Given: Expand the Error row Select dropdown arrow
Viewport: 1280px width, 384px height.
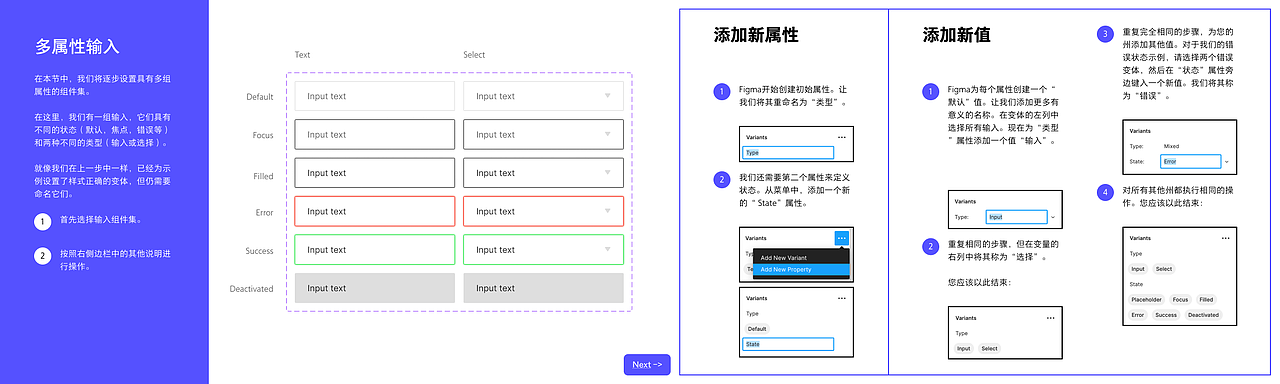Looking at the screenshot, I should (607, 211).
